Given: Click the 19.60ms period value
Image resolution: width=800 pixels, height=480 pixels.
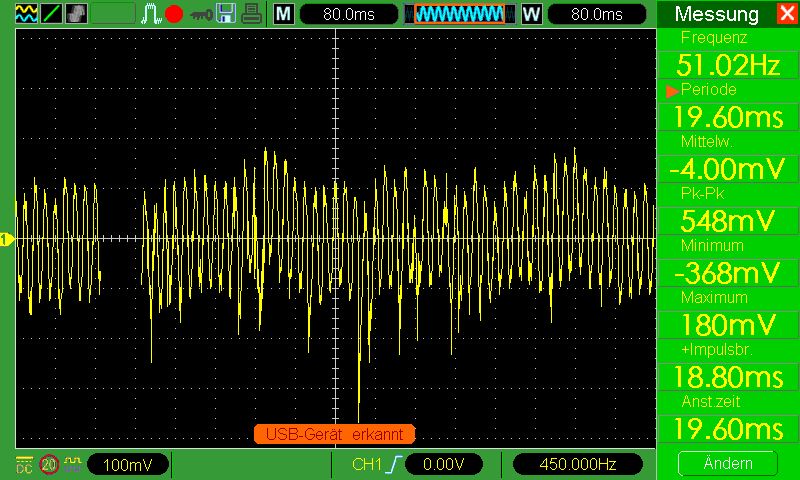Looking at the screenshot, I should tap(728, 117).
